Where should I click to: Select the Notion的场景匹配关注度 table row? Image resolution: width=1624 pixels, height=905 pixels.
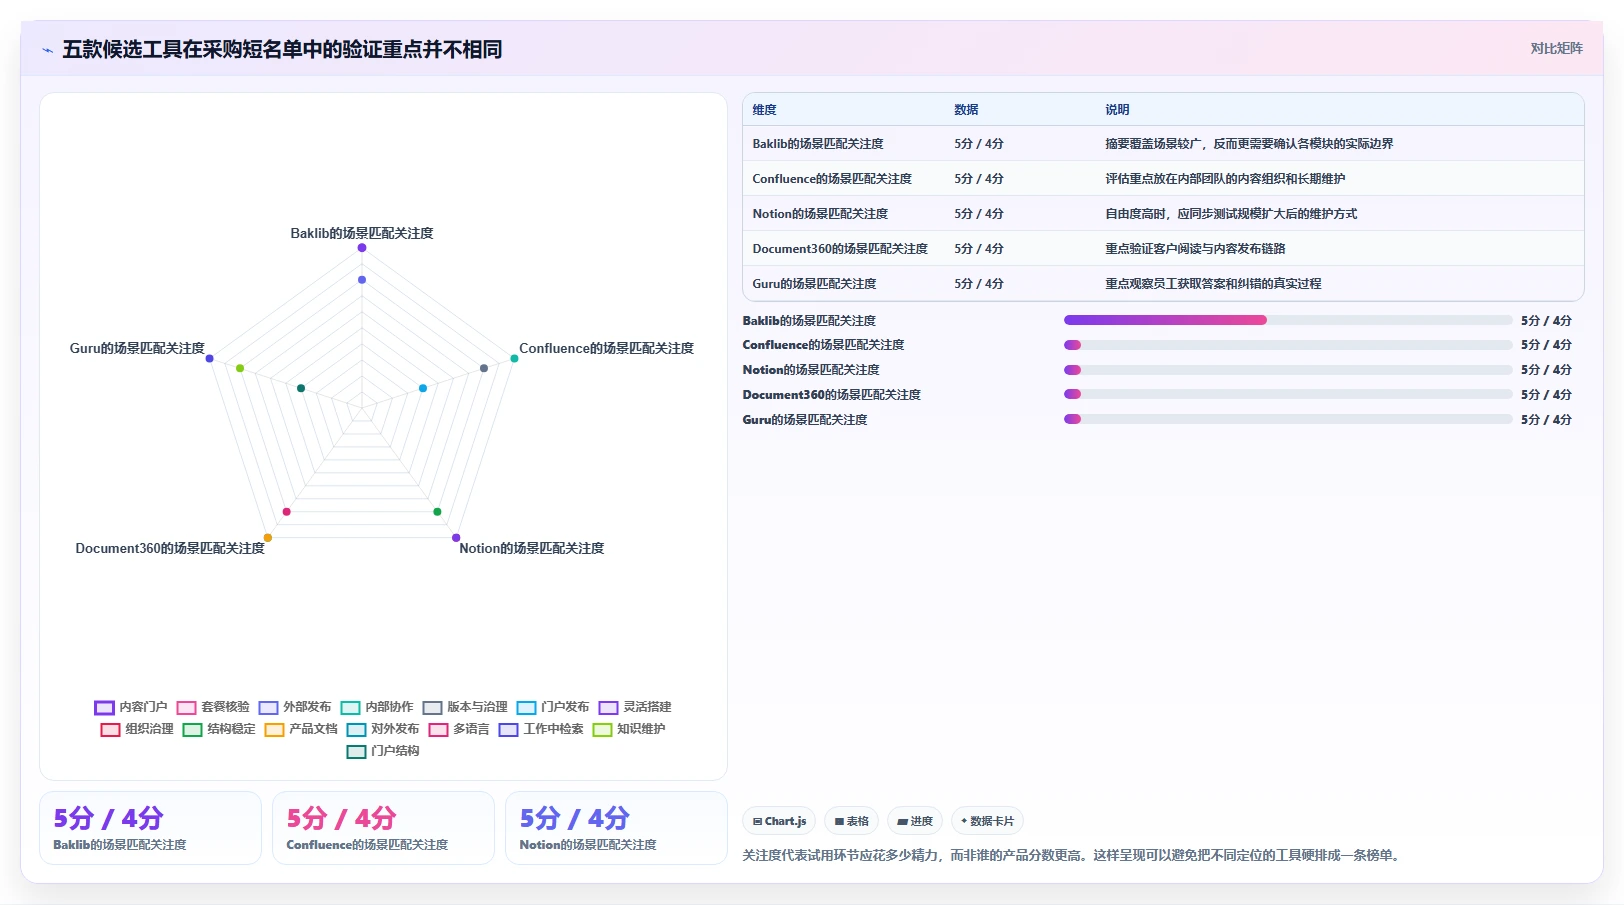pyautogui.click(x=1163, y=214)
